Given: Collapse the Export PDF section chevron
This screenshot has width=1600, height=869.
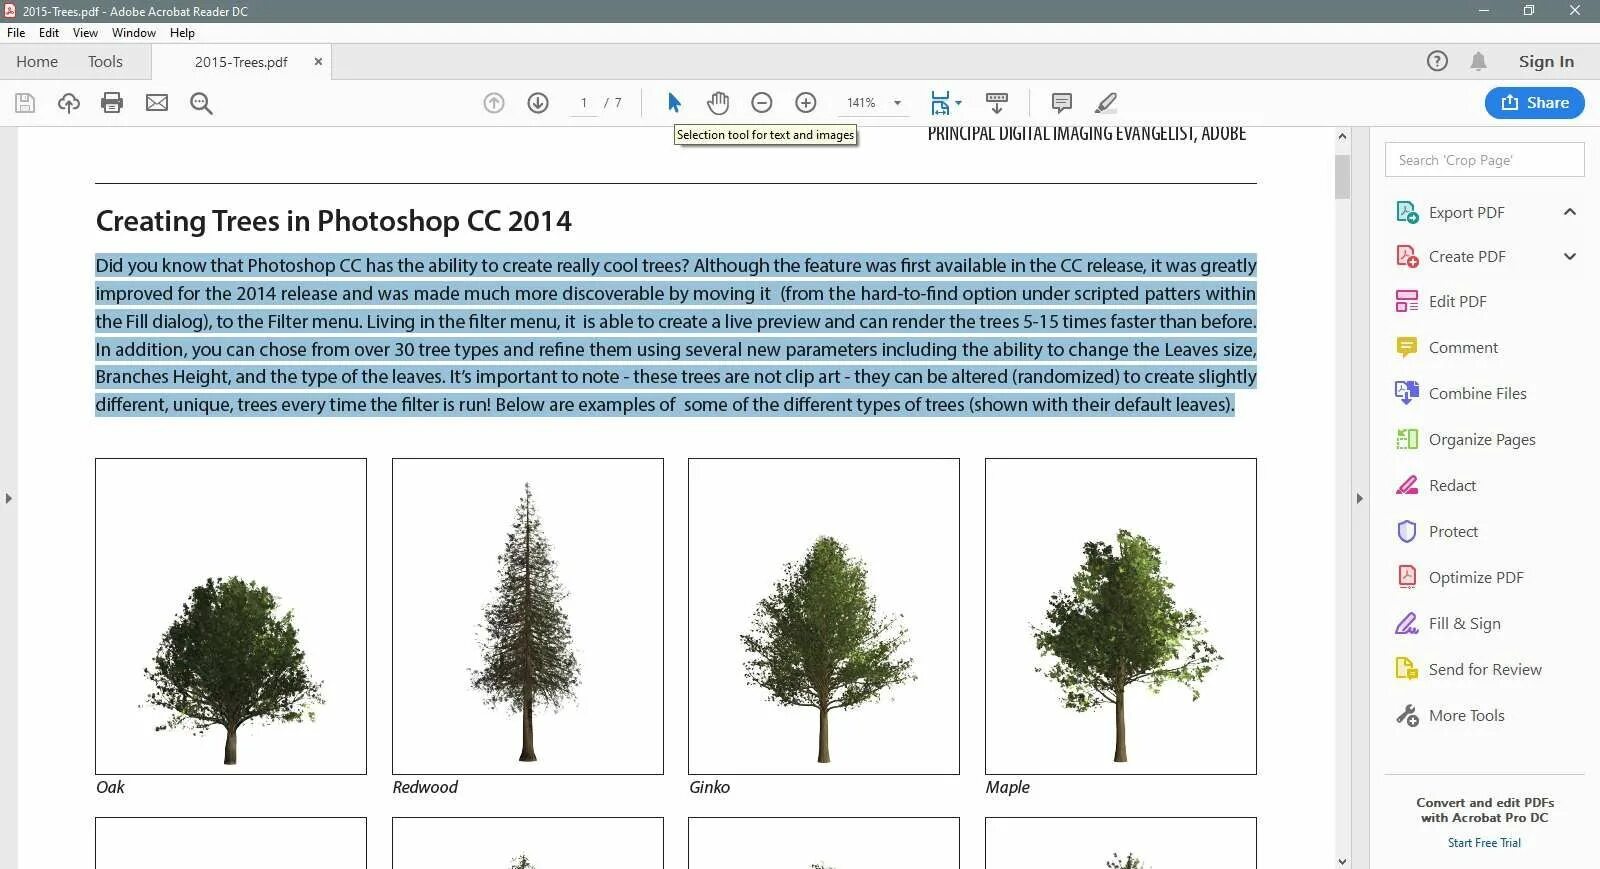Looking at the screenshot, I should 1570,212.
